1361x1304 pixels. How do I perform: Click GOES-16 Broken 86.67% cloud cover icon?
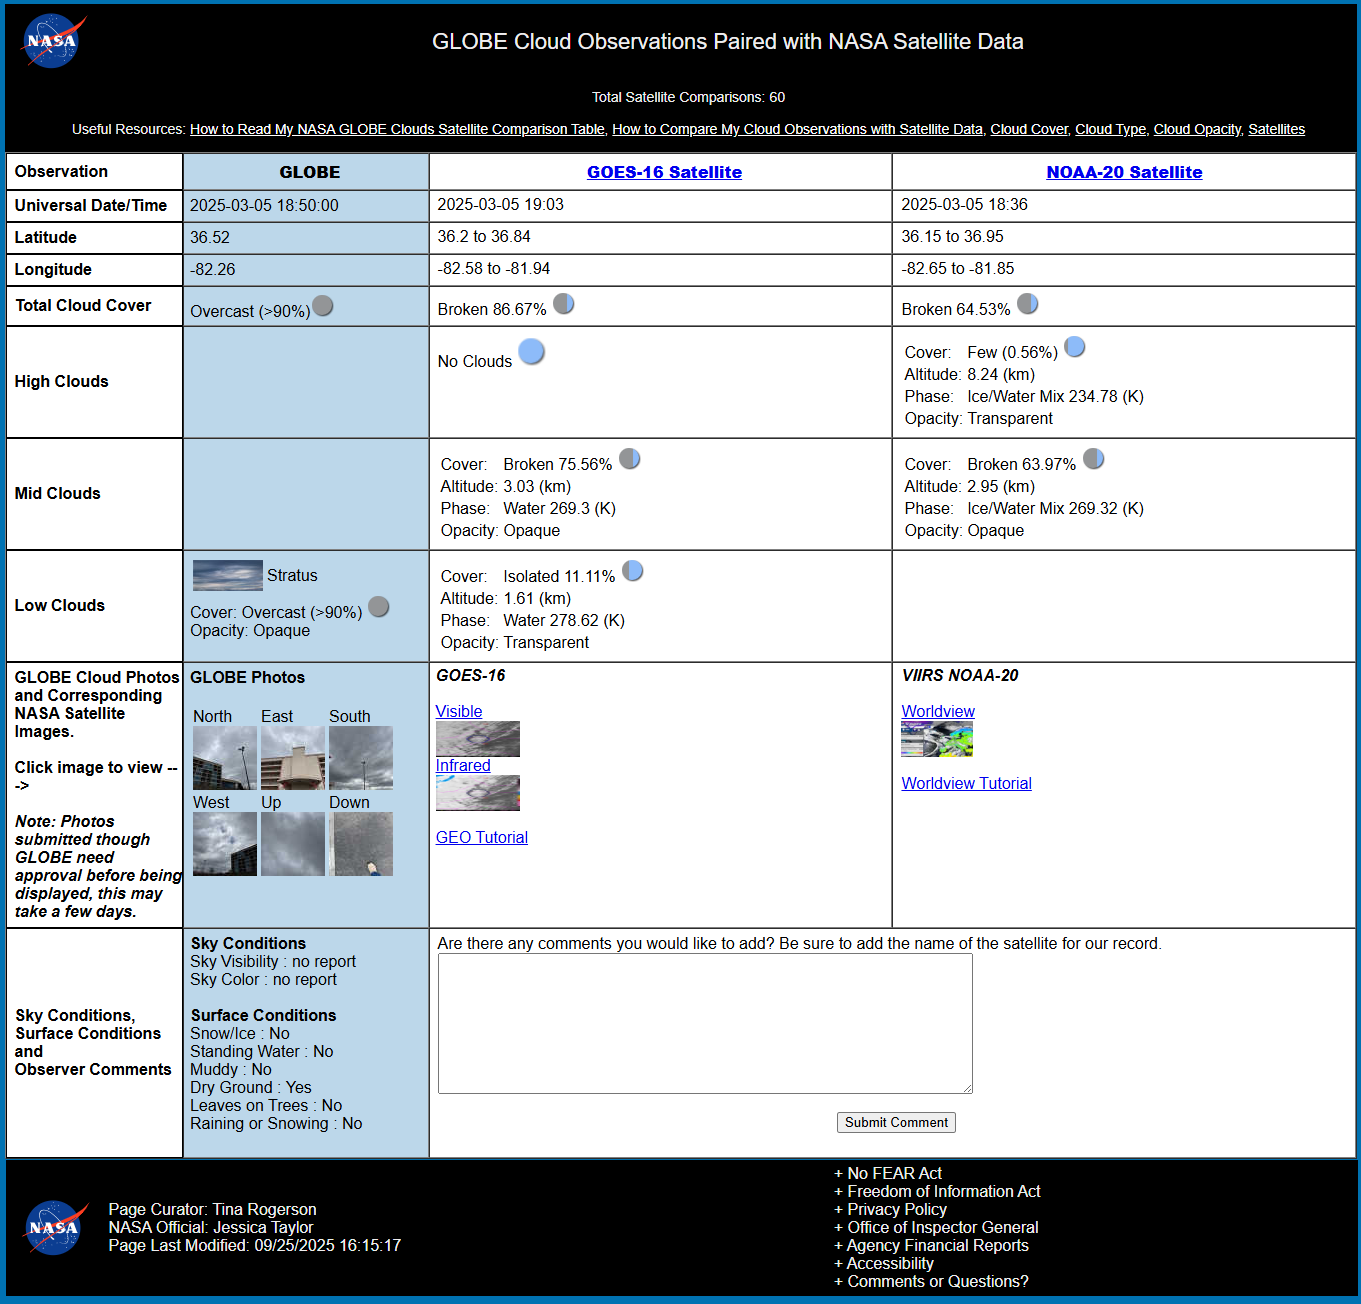pos(564,304)
